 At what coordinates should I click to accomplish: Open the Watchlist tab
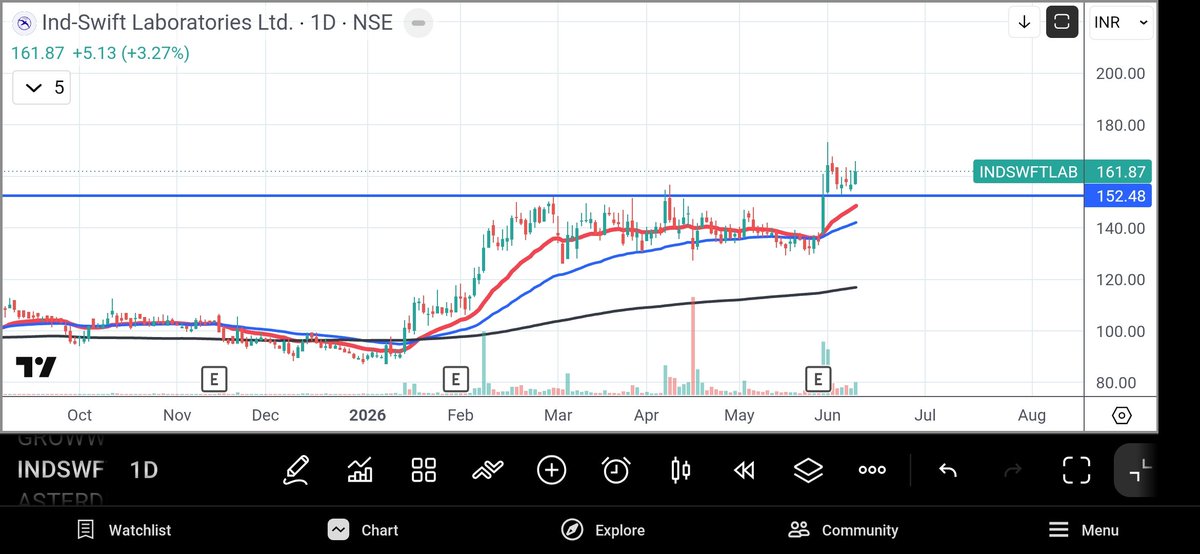pyautogui.click(x=124, y=530)
